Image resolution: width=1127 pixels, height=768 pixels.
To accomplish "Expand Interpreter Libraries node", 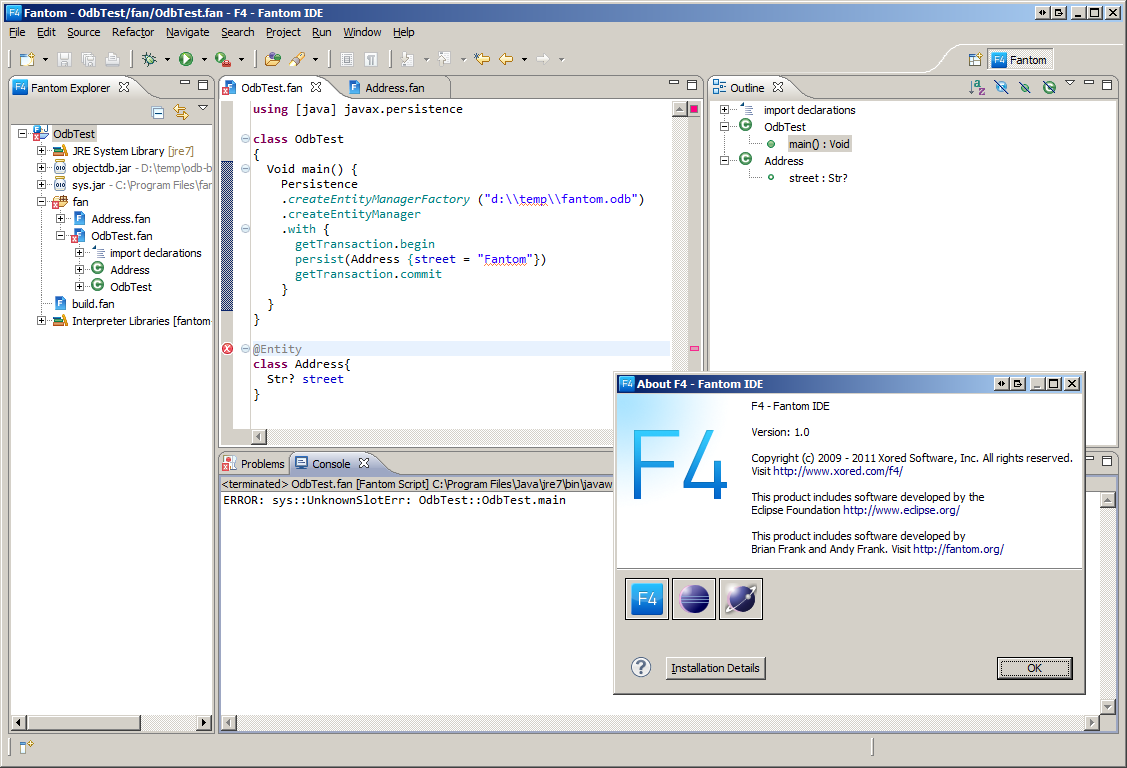I will click(41, 321).
